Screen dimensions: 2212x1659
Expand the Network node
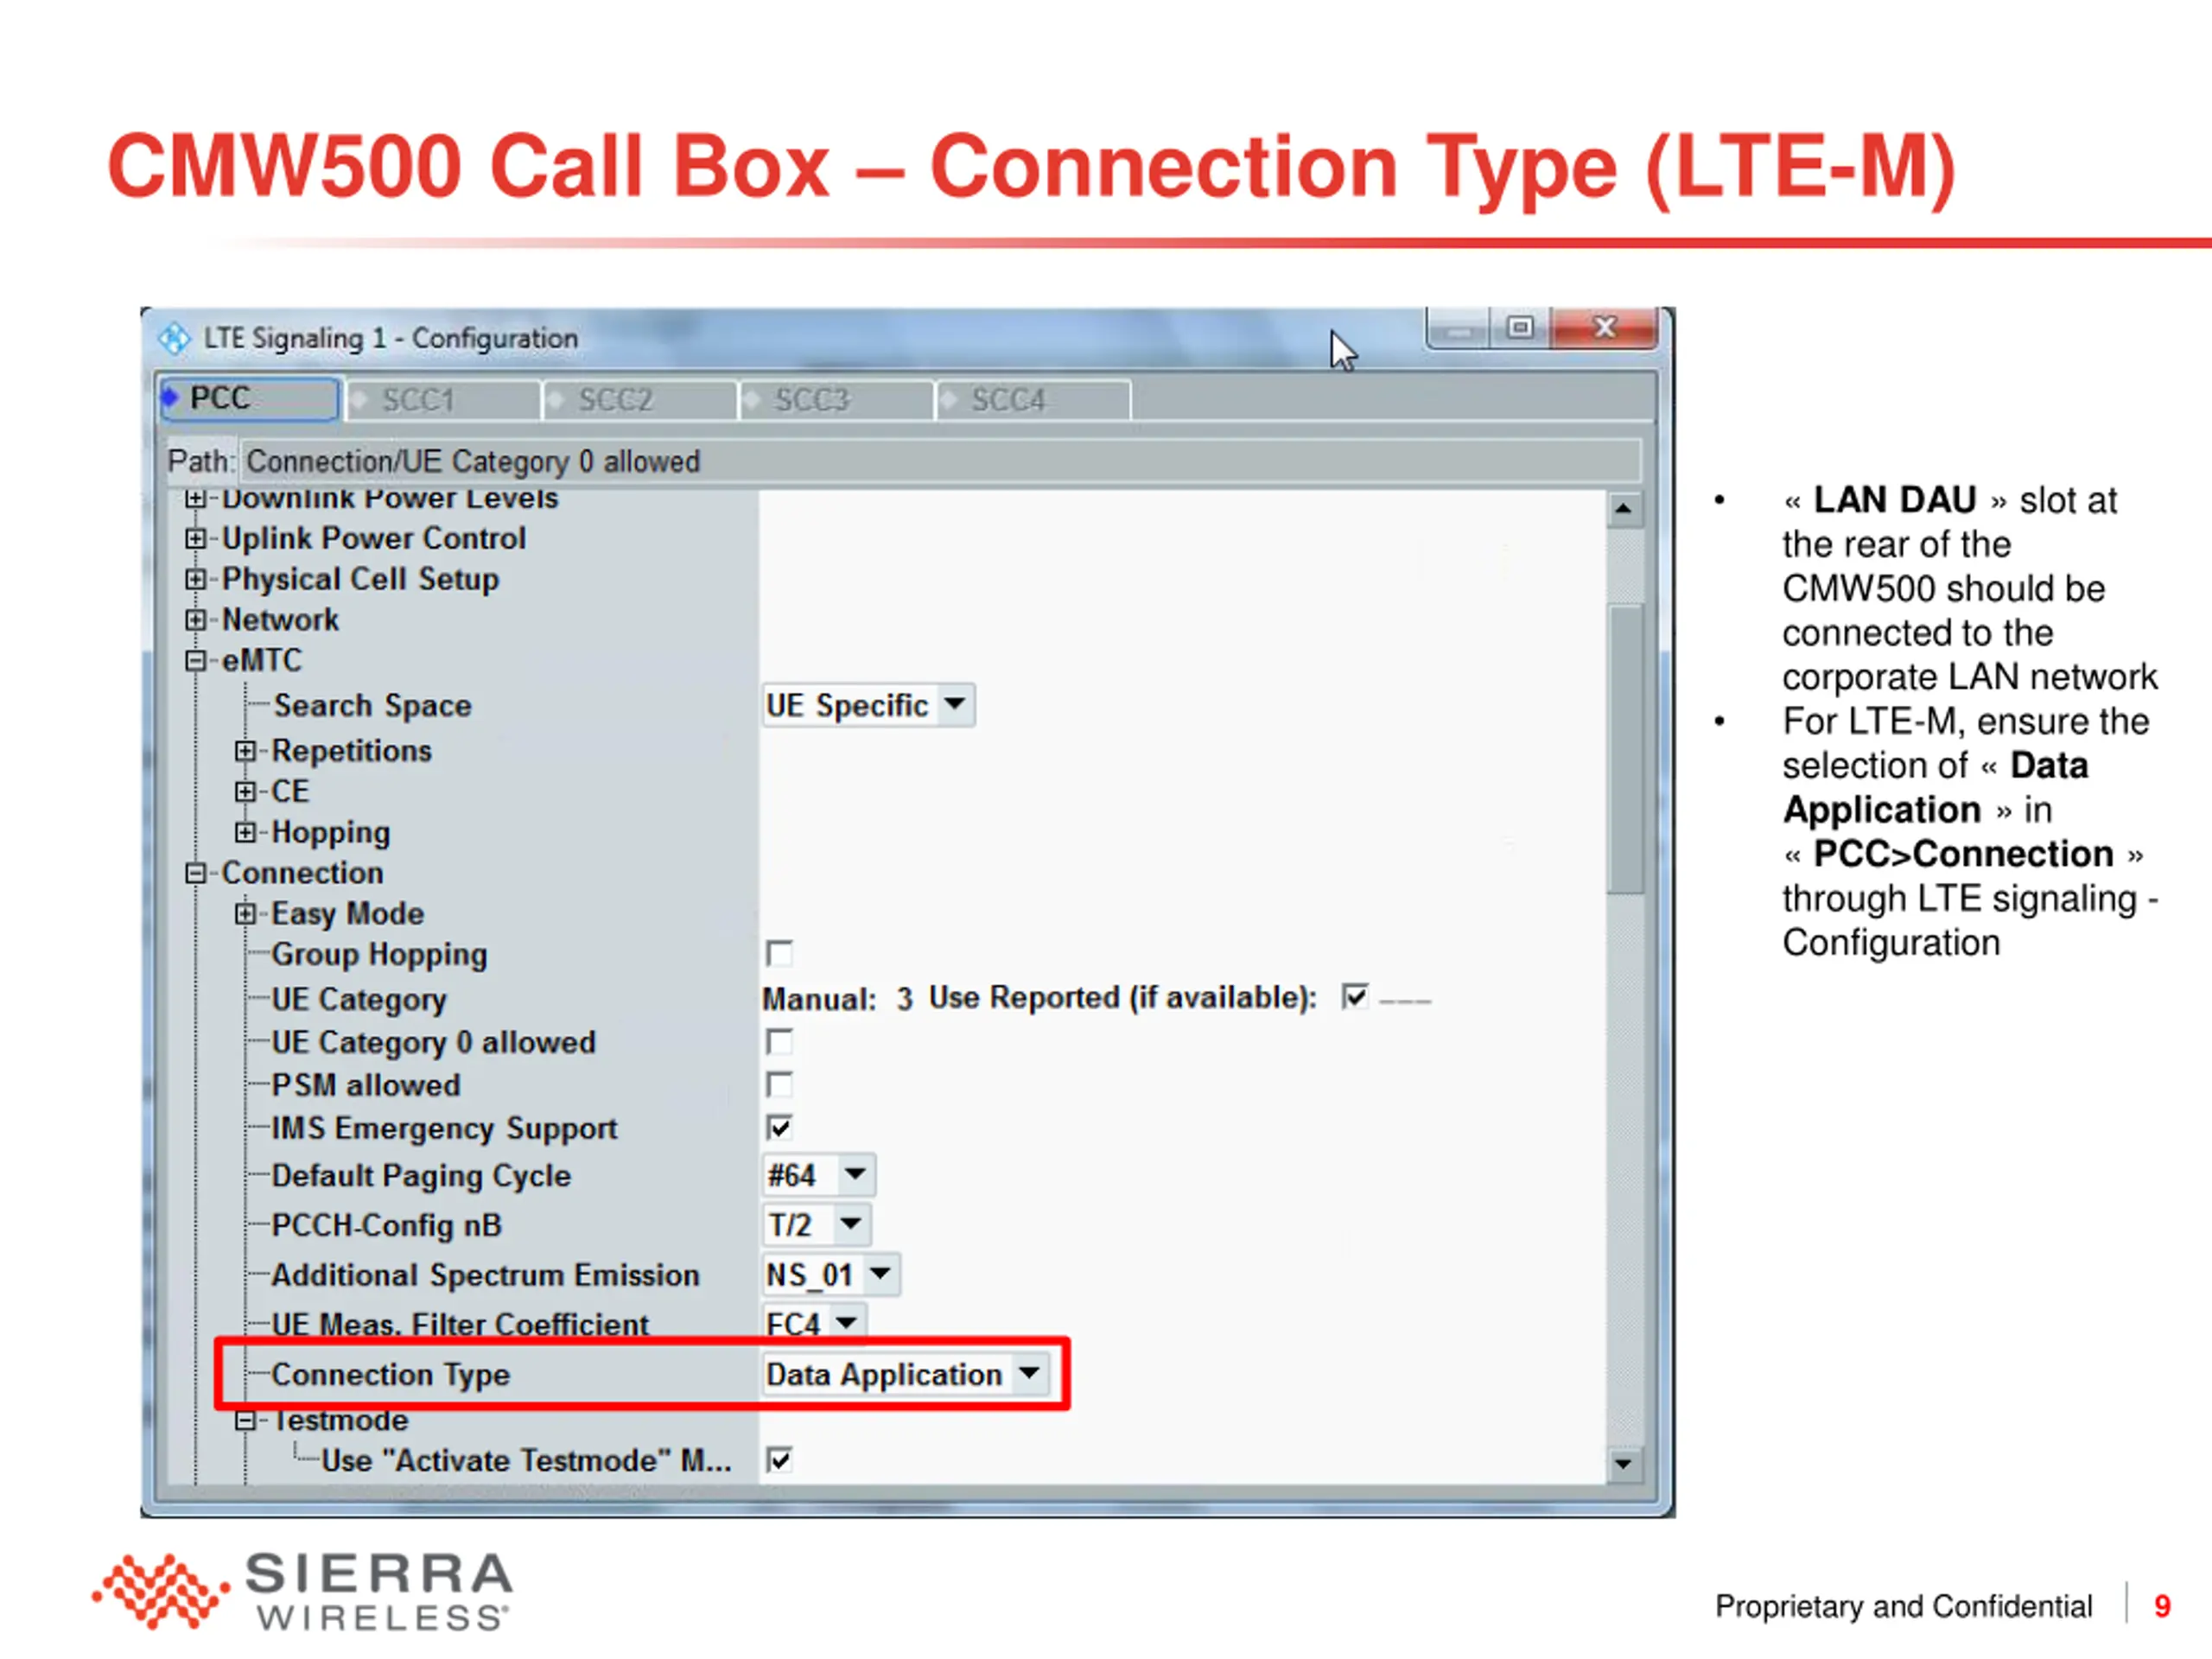click(x=195, y=620)
